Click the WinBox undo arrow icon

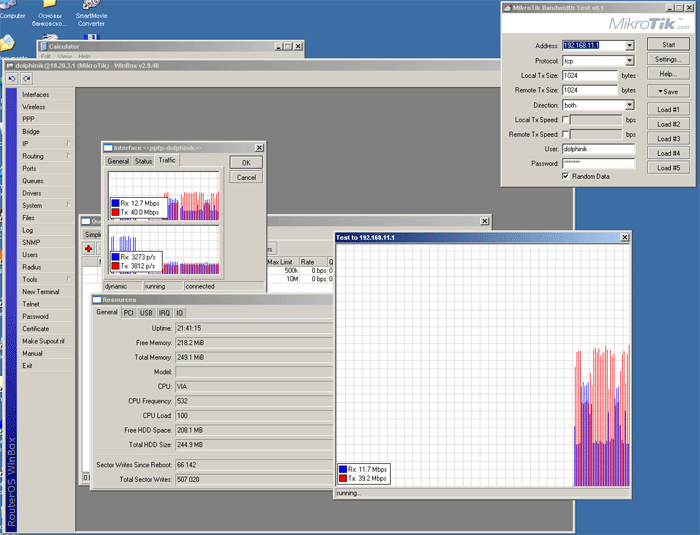point(12,79)
